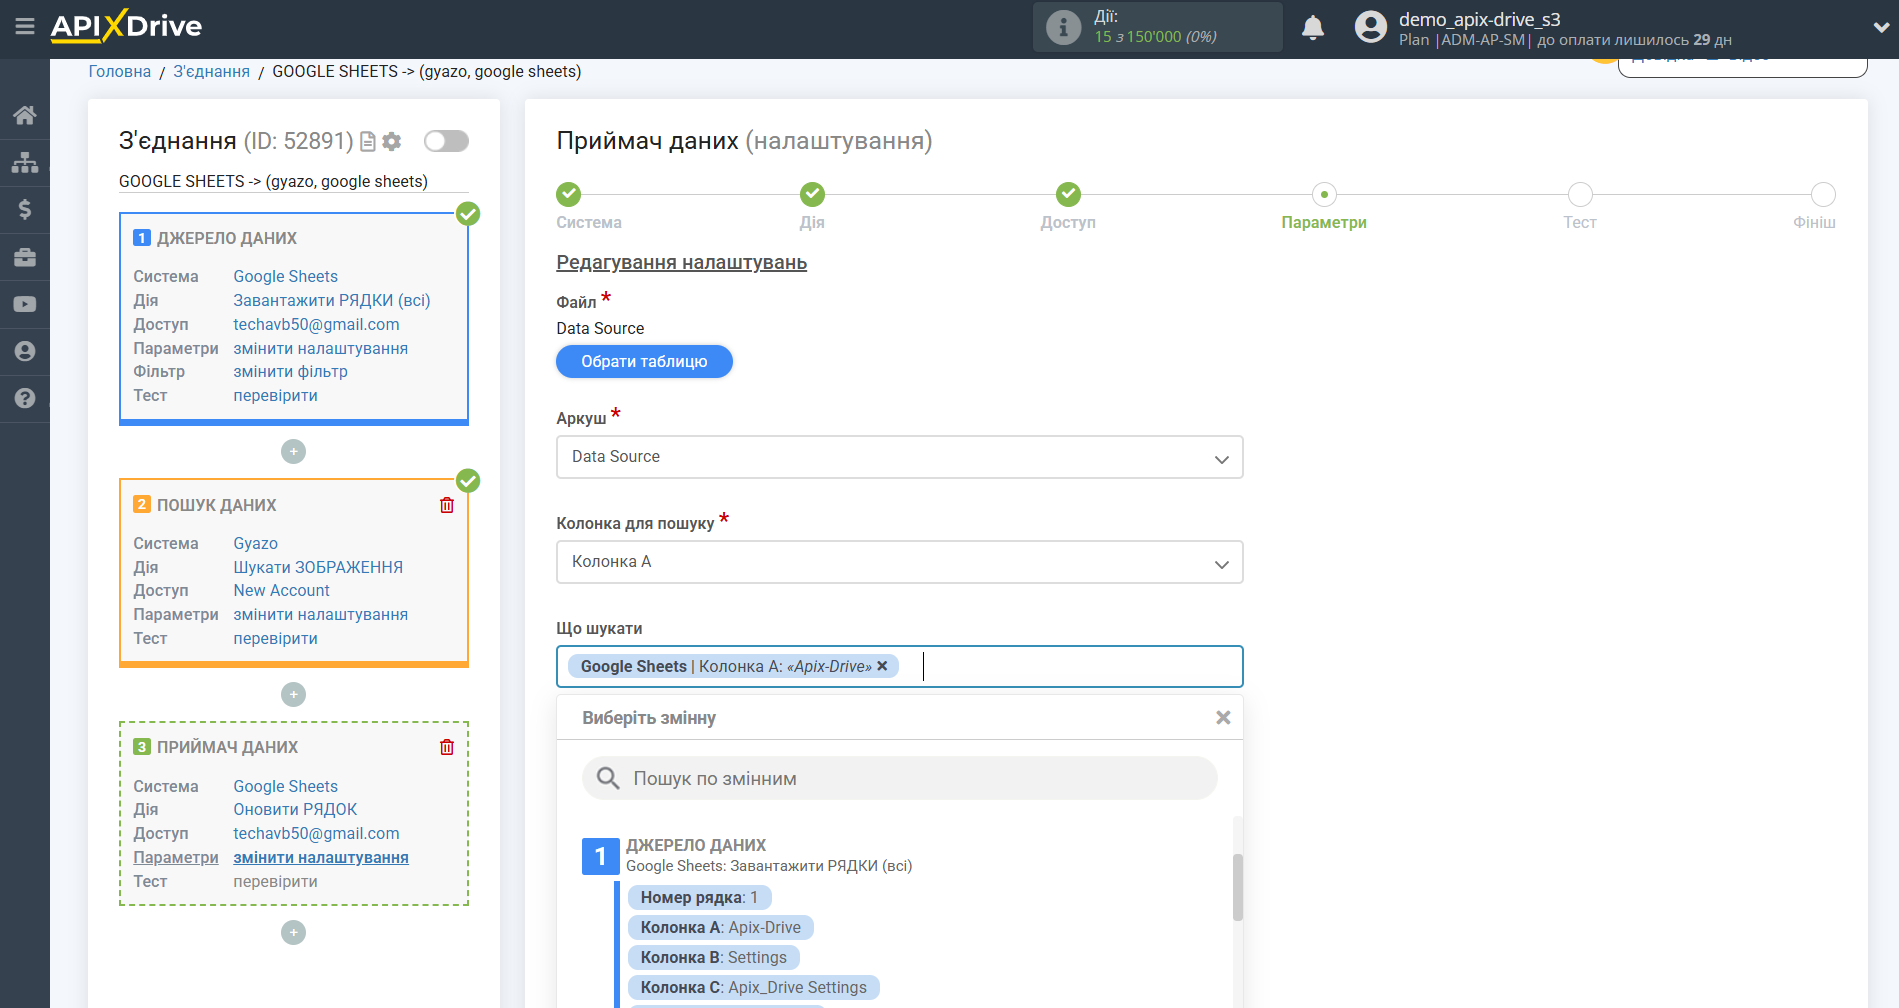Expand the user account menu chevron
Viewport: 1899px width, 1008px height.
pyautogui.click(x=1880, y=28)
